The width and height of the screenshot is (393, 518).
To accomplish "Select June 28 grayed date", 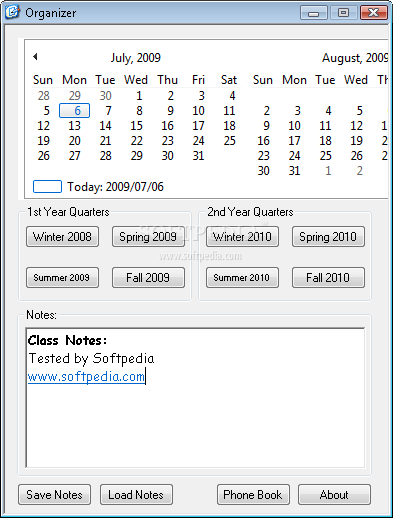I will click(44, 96).
